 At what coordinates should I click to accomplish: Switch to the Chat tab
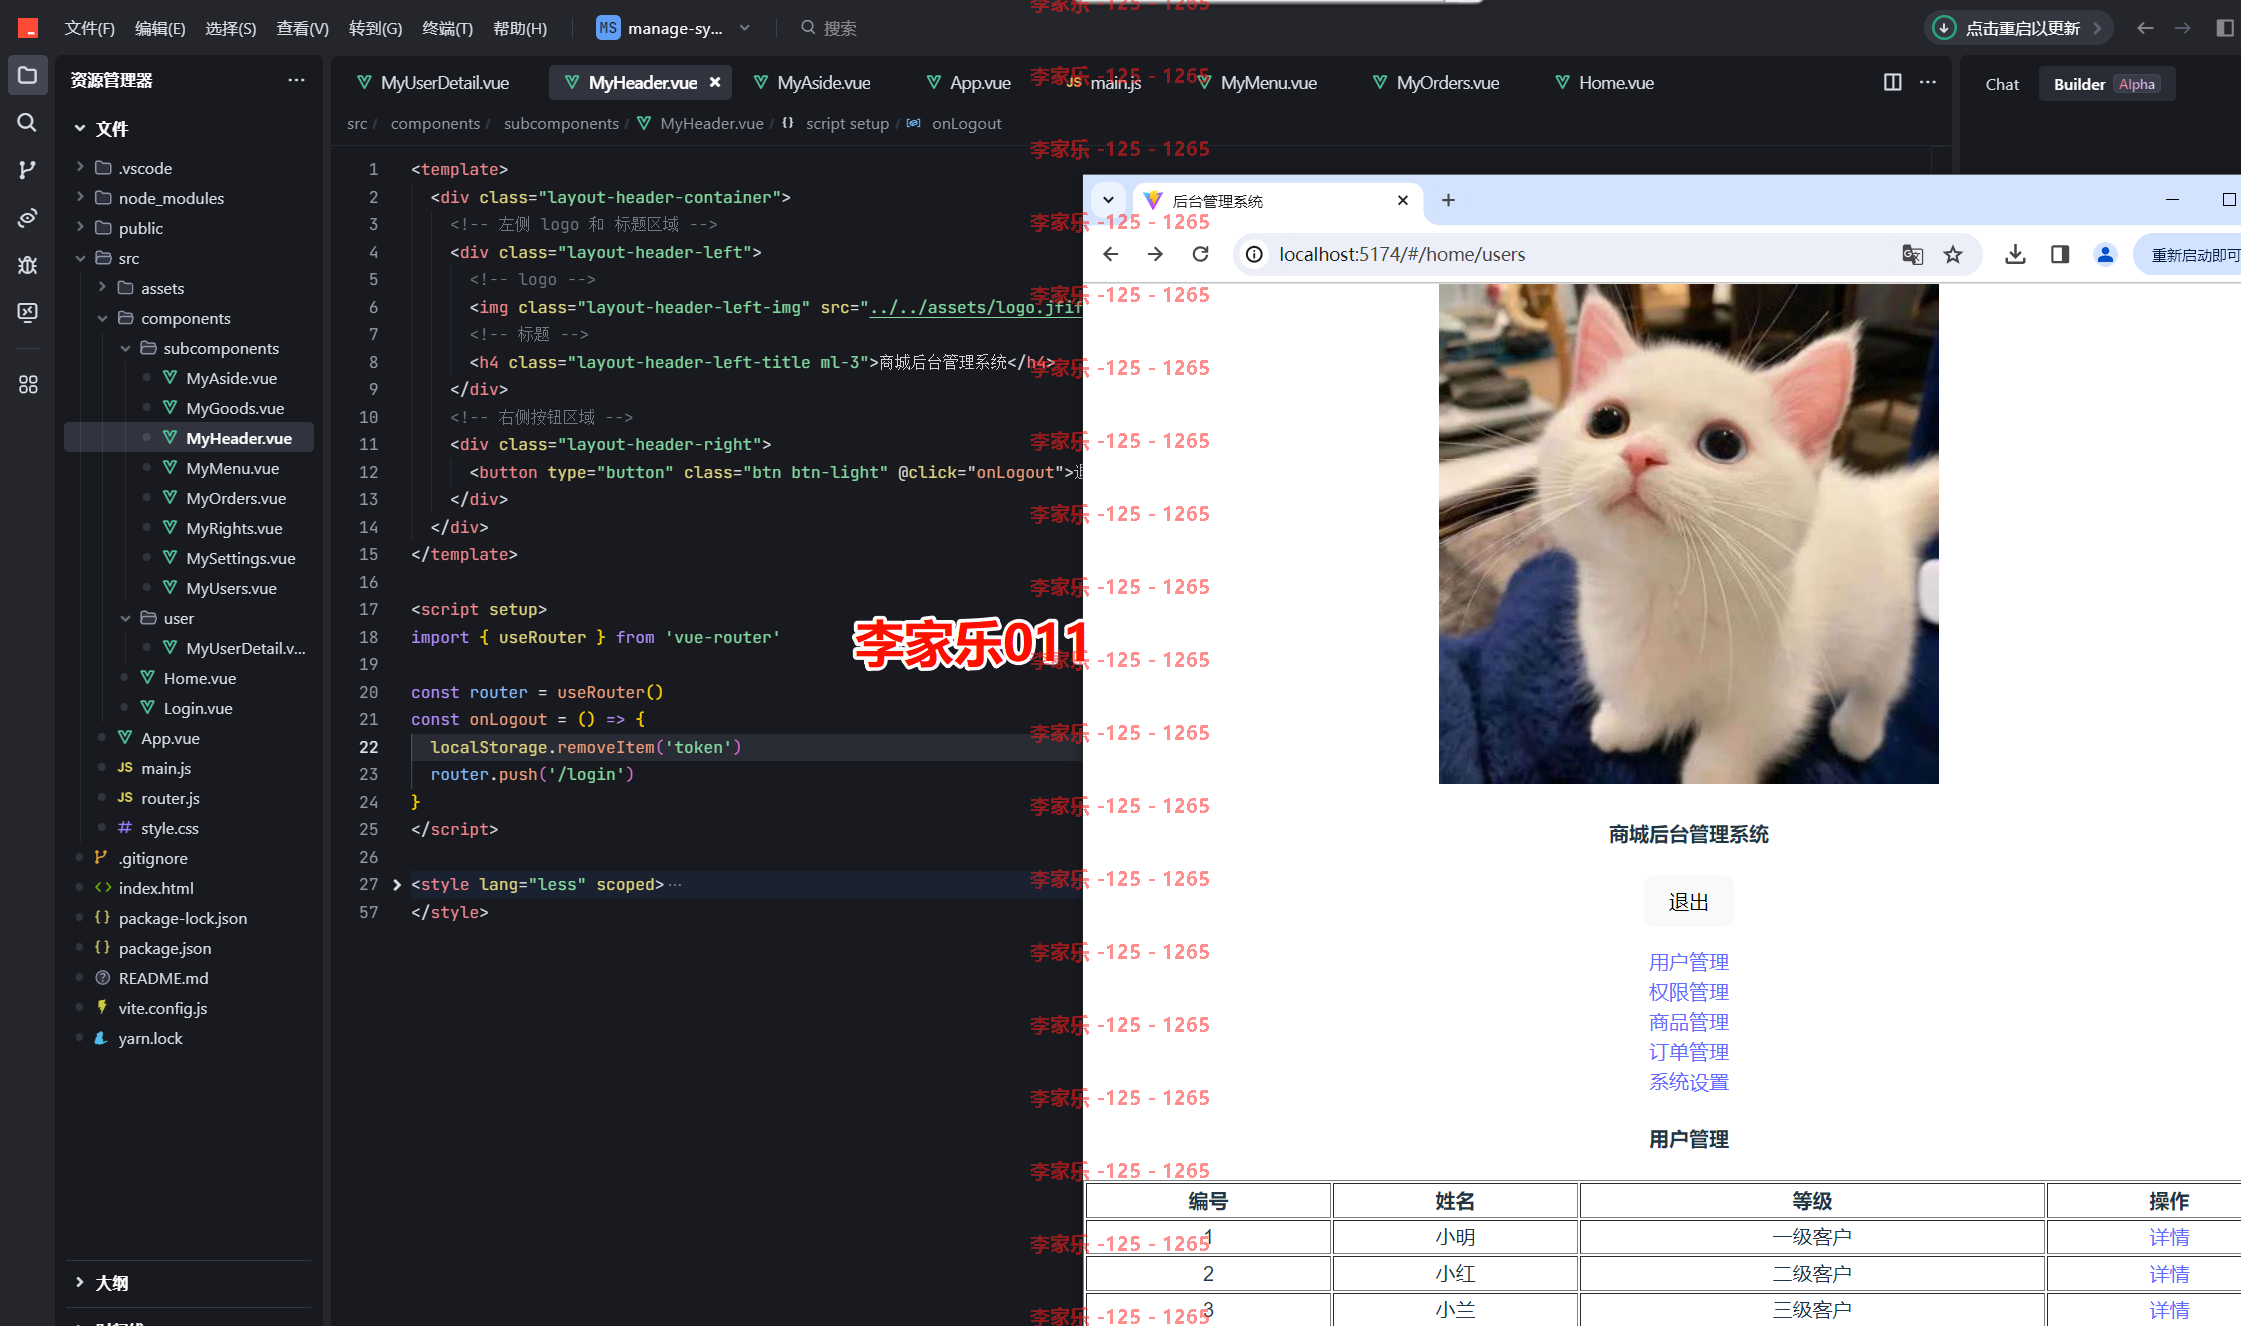tap(2002, 84)
